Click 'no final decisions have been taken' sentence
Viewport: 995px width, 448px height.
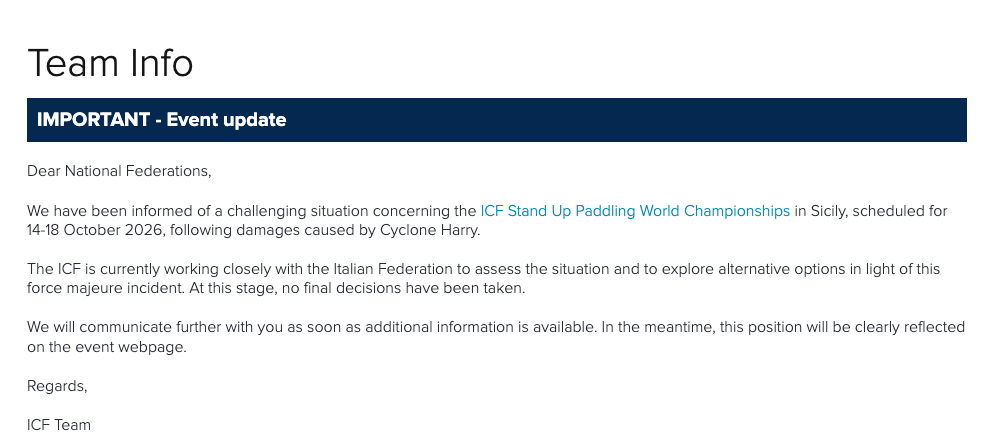400,288
